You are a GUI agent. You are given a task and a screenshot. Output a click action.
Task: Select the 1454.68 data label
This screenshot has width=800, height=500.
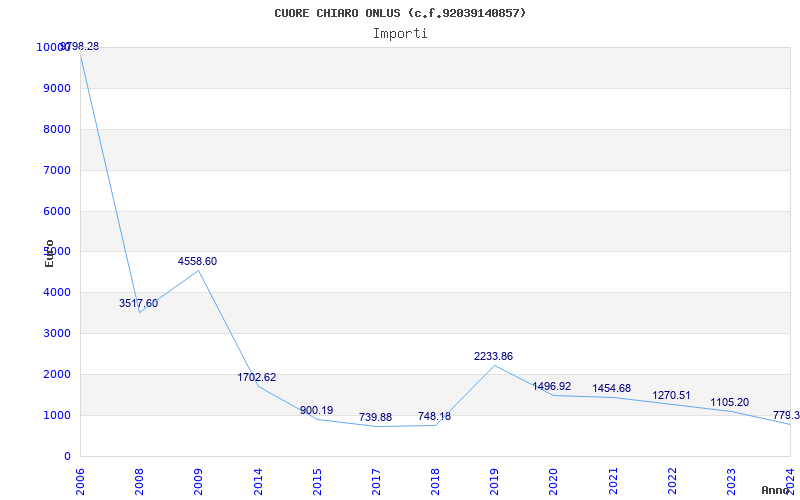point(611,388)
